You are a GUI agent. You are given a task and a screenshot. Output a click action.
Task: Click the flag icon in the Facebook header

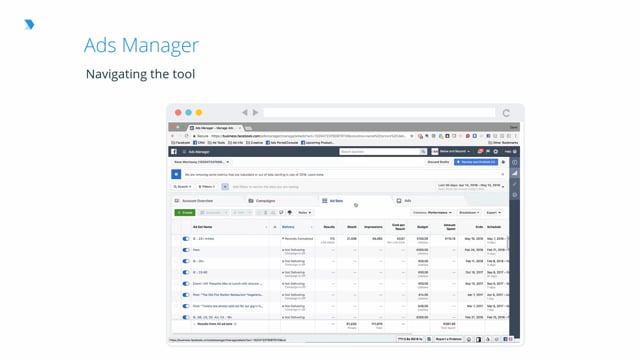point(488,151)
